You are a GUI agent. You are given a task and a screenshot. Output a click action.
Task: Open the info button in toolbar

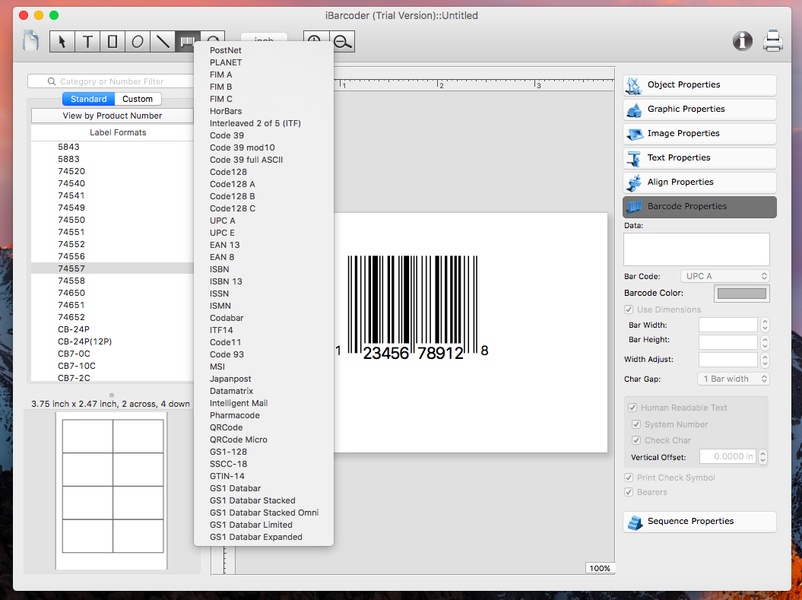click(742, 41)
